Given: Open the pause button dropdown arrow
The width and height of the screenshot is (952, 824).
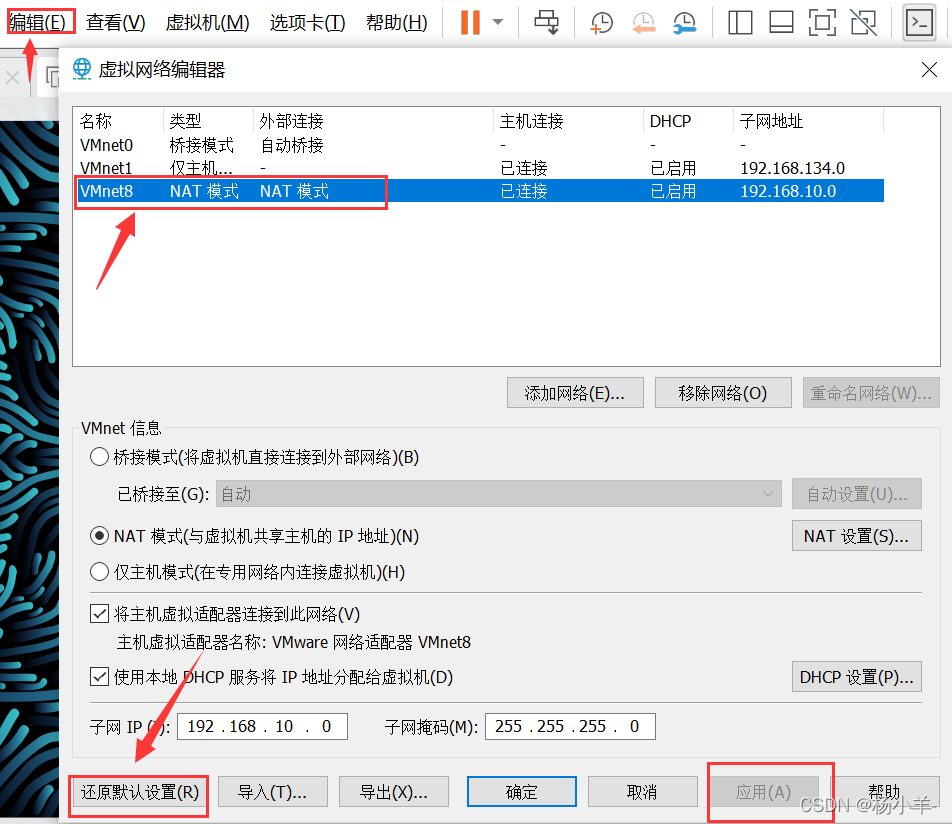Looking at the screenshot, I should click(x=497, y=21).
